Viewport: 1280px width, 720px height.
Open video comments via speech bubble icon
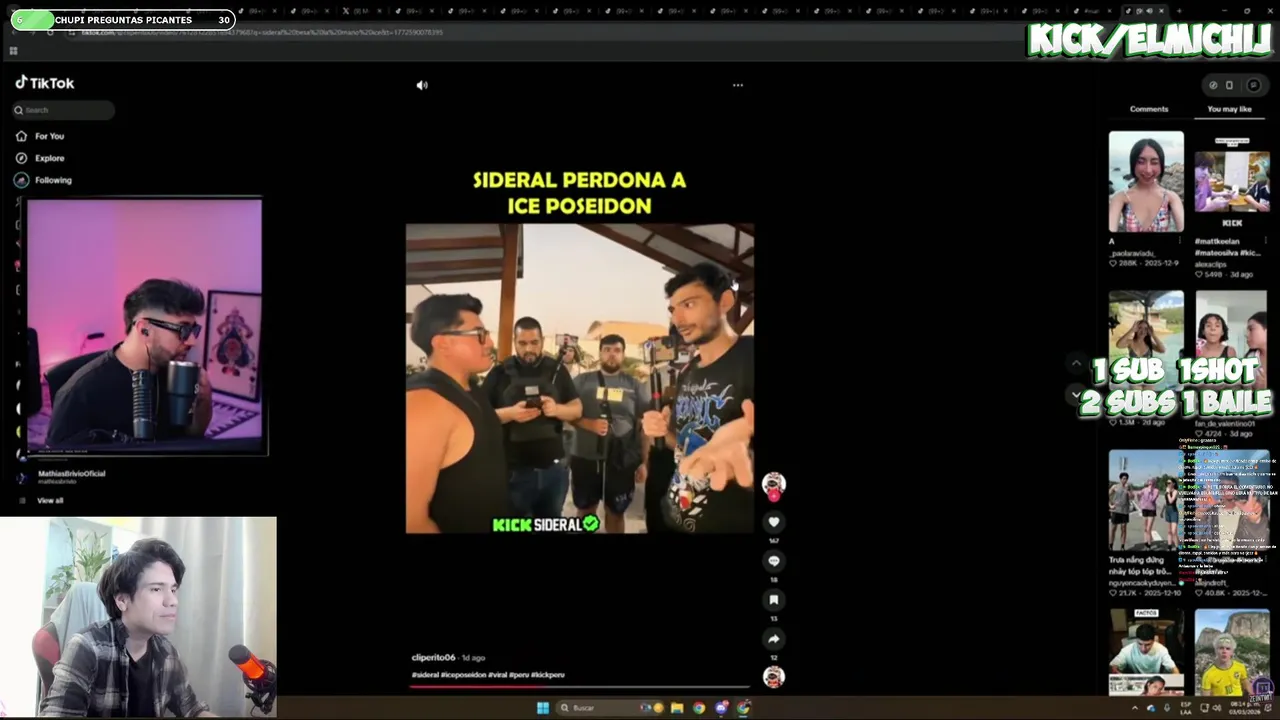[x=774, y=561]
